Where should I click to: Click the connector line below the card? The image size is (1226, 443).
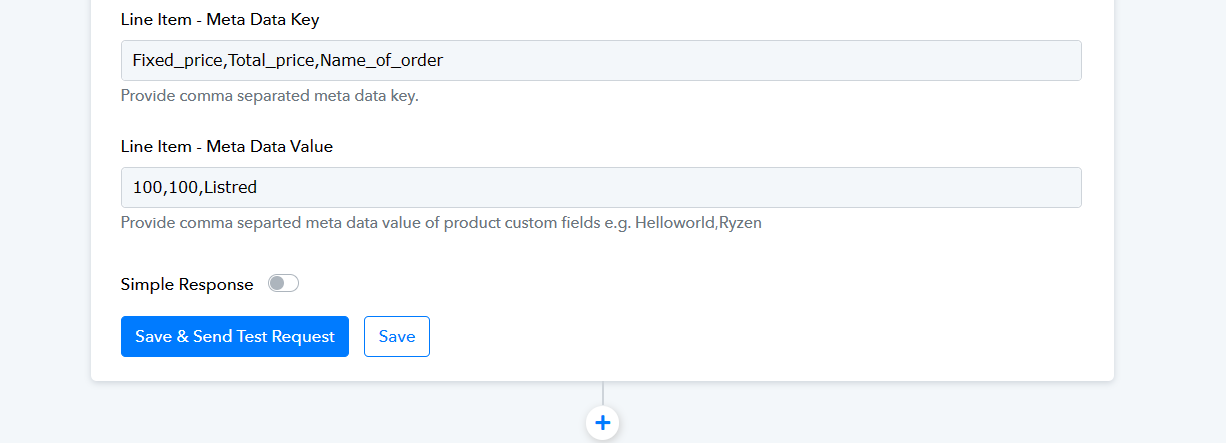[602, 394]
